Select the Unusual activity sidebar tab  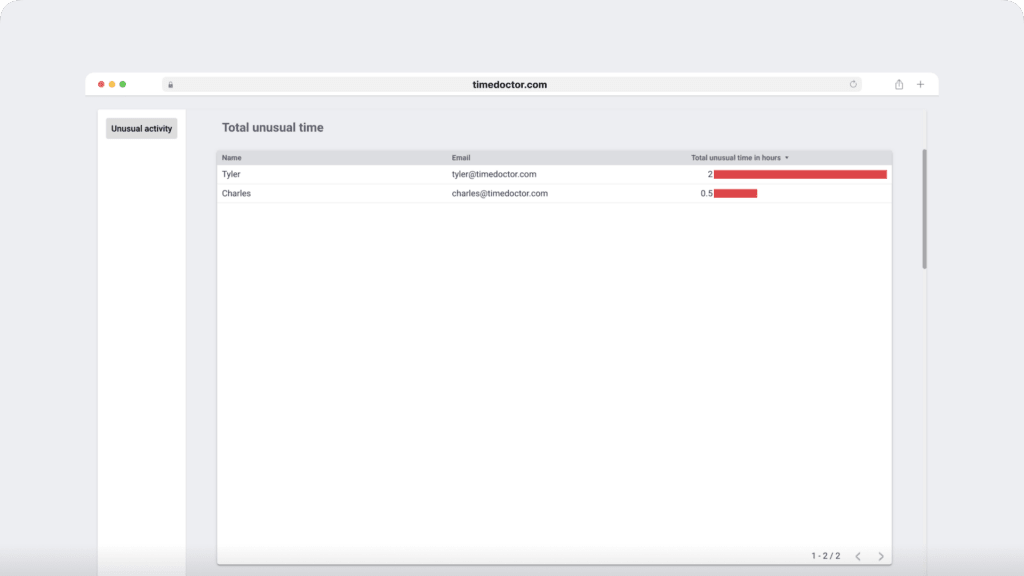click(141, 129)
